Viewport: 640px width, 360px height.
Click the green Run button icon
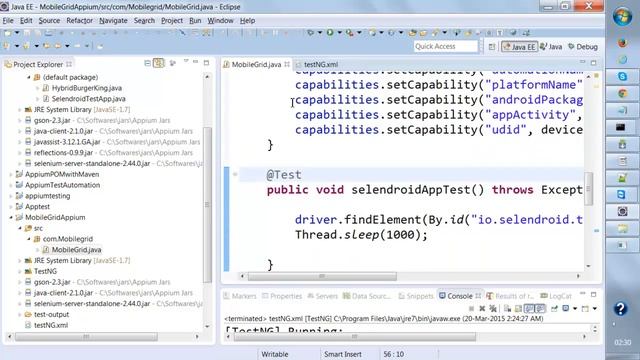tap(330, 33)
